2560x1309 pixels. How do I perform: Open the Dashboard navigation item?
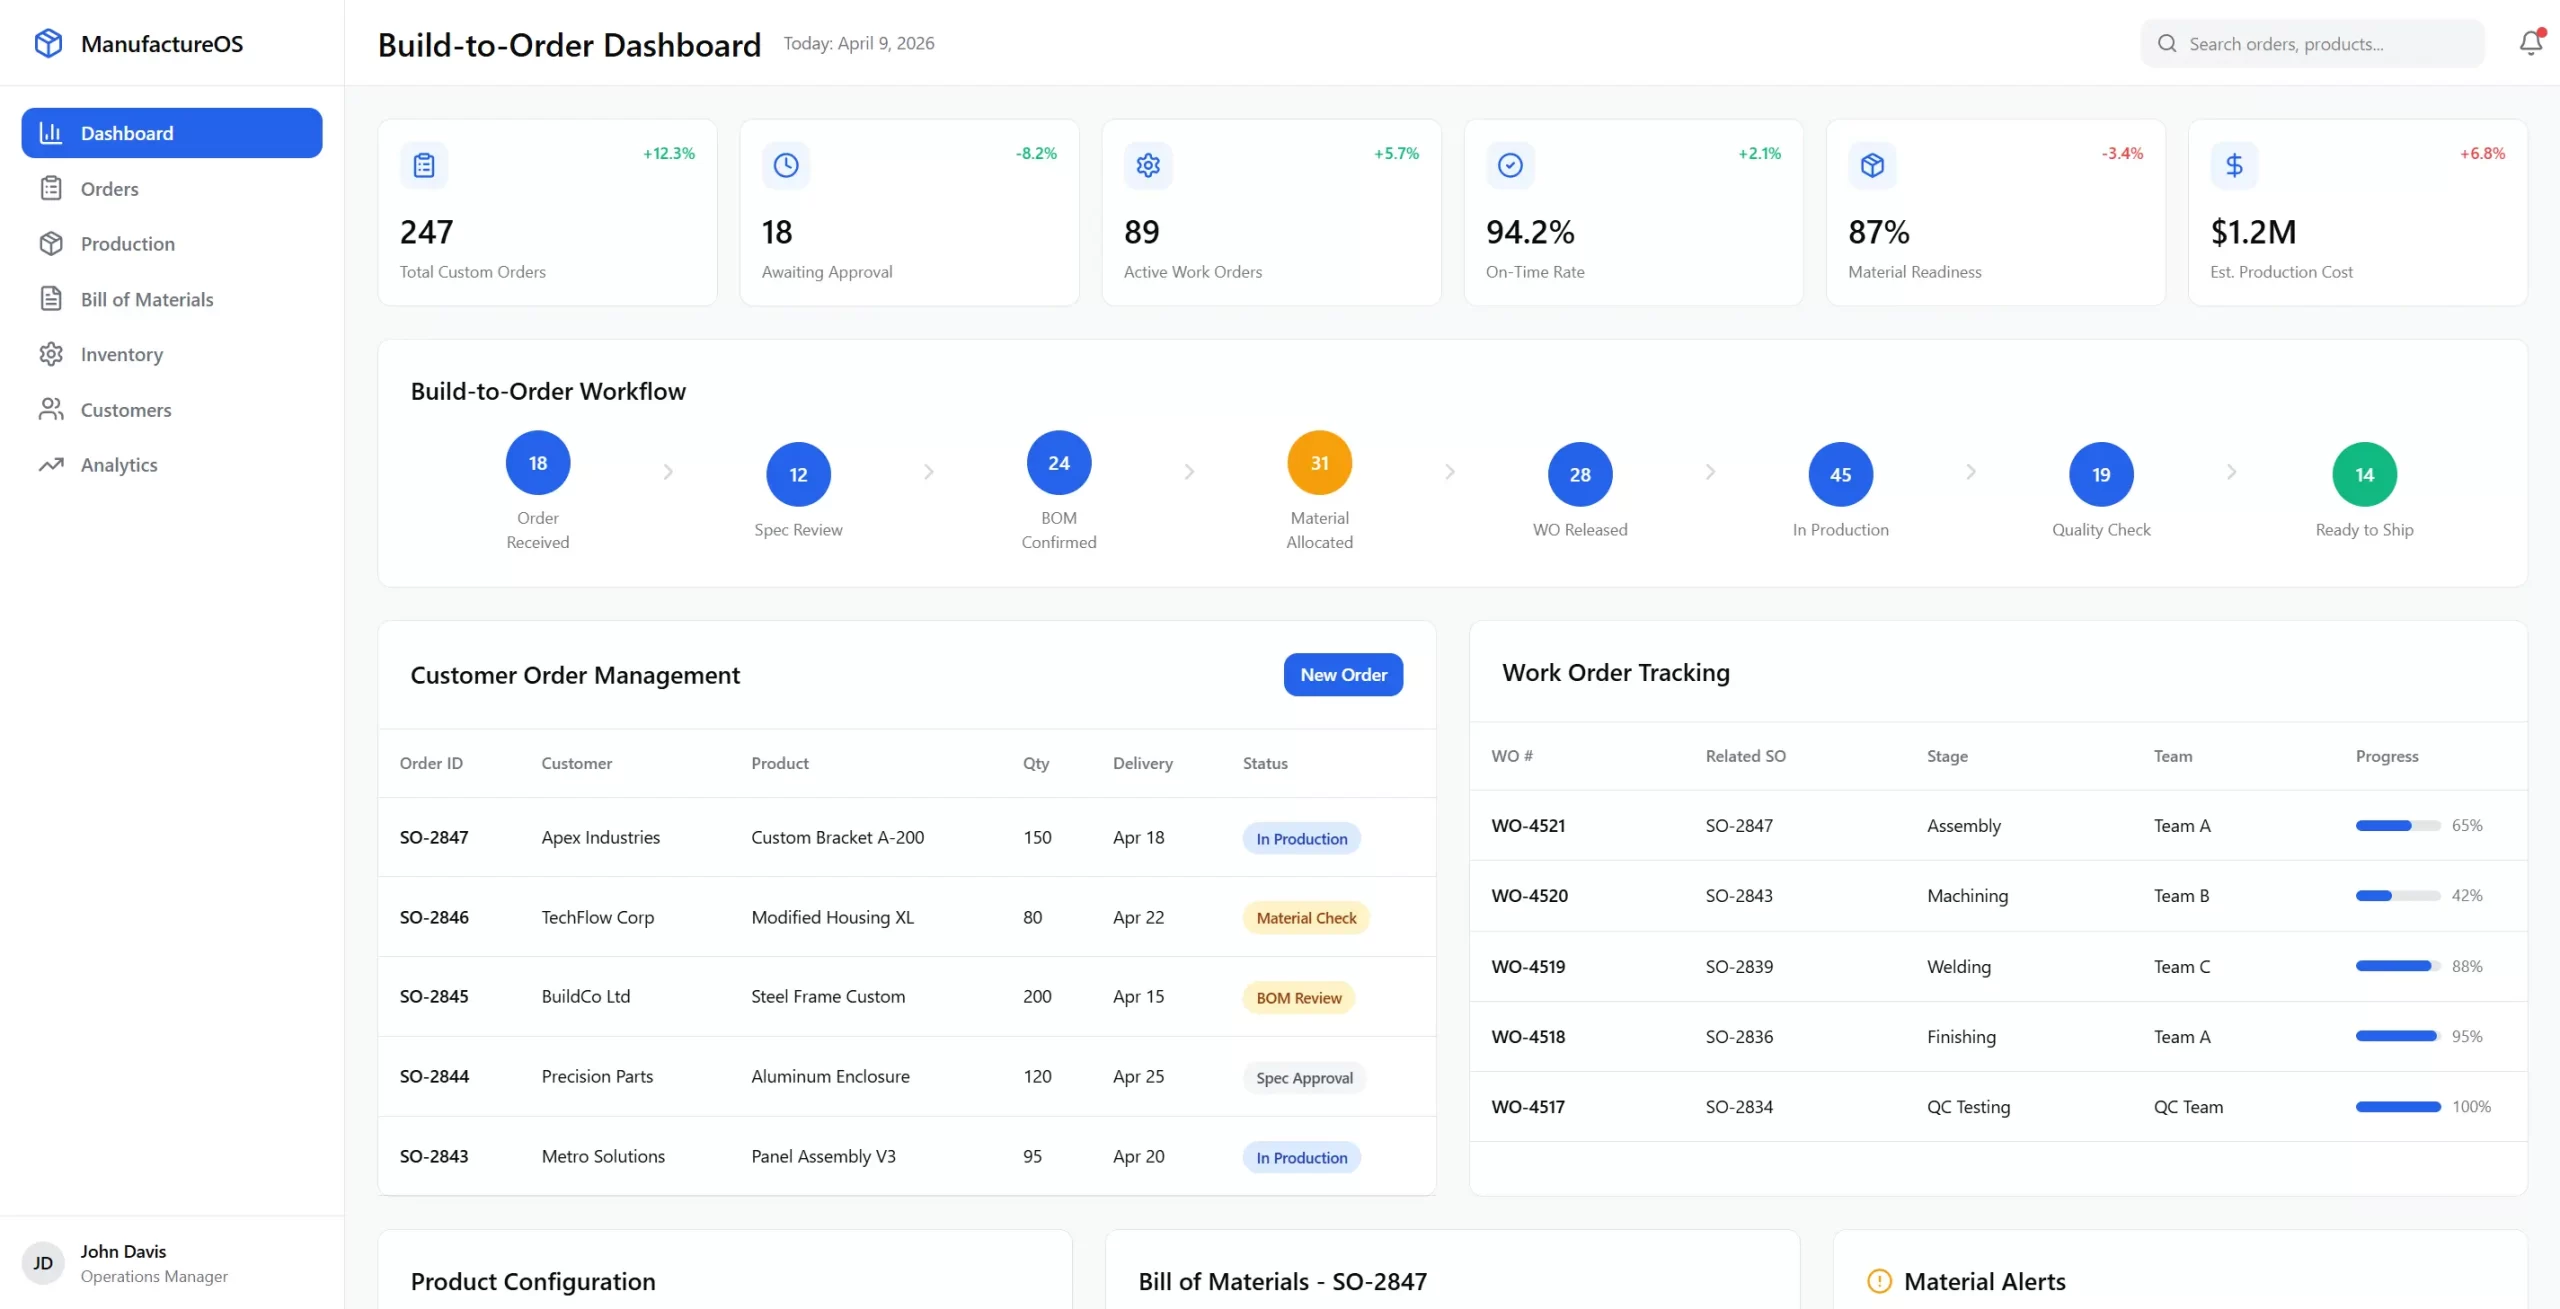coord(126,132)
